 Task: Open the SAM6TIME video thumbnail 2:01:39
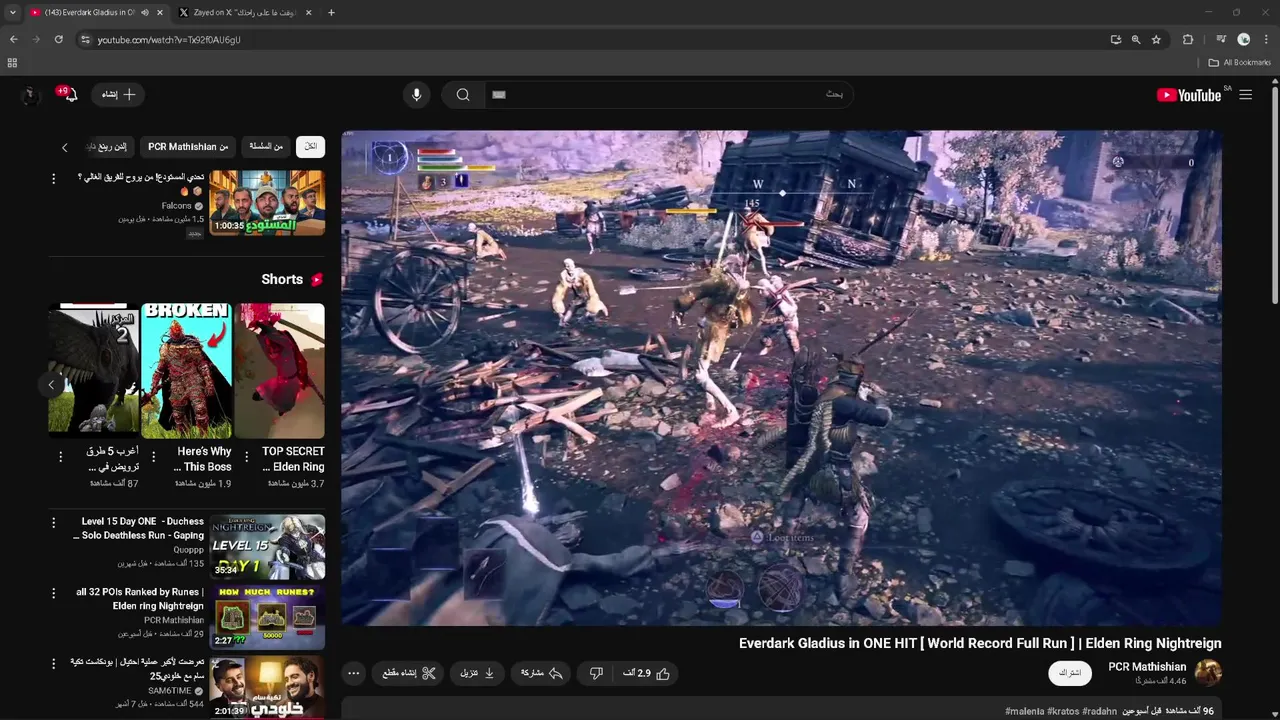(267, 688)
